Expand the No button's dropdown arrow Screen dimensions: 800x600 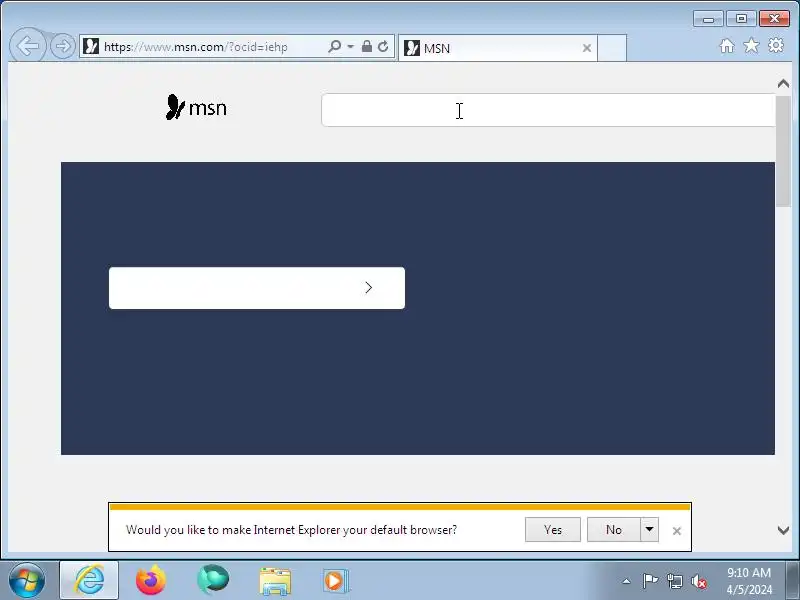(649, 530)
